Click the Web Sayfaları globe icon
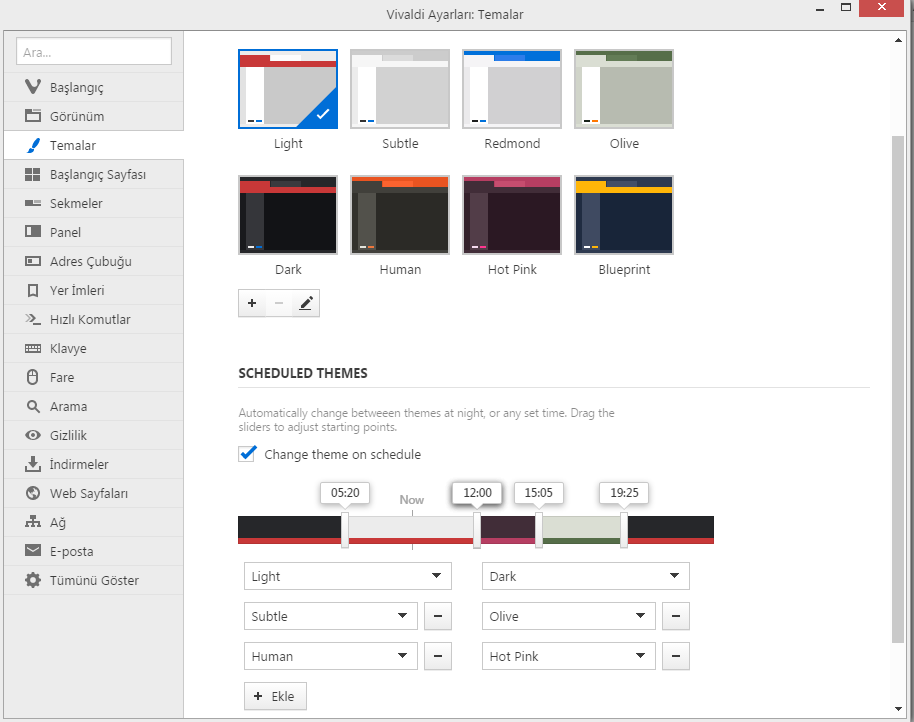The width and height of the screenshot is (914, 722). pos(33,493)
